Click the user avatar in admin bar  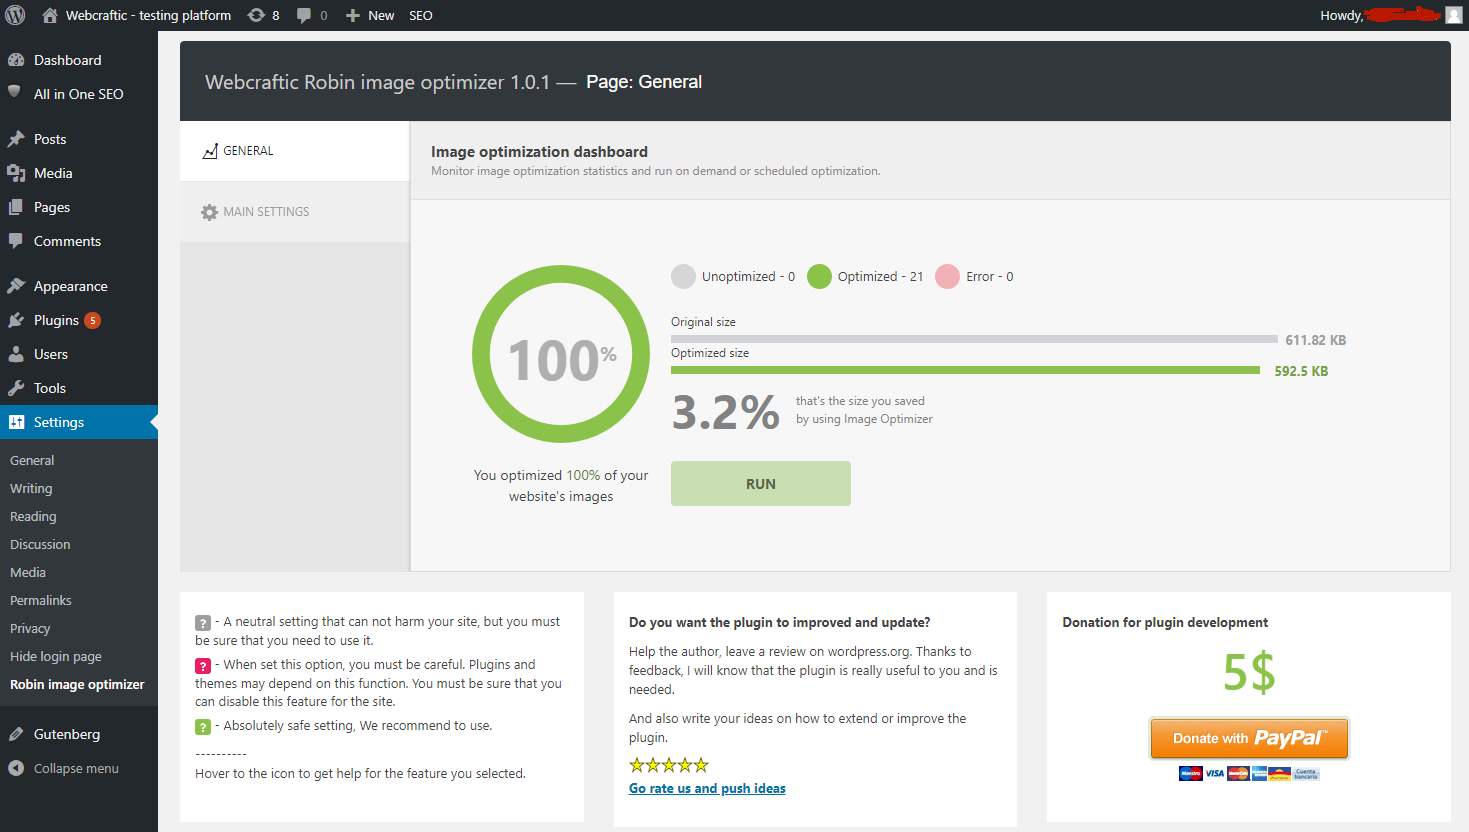1453,15
